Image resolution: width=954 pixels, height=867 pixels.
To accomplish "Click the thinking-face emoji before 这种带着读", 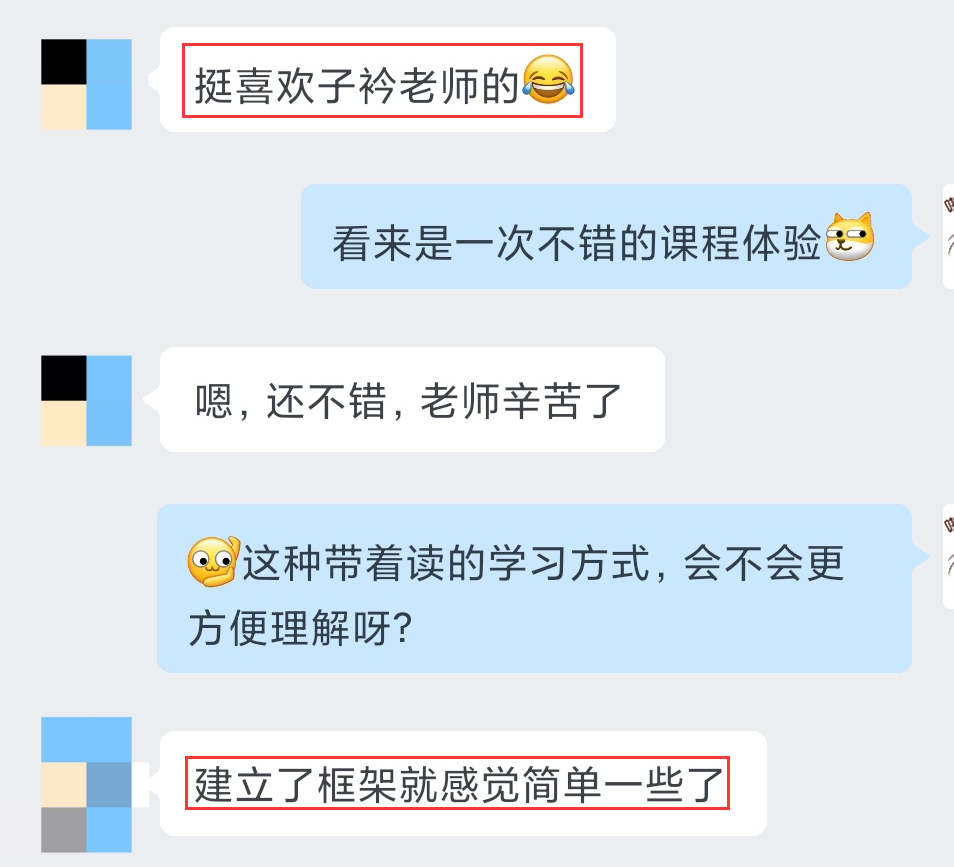I will 214,562.
